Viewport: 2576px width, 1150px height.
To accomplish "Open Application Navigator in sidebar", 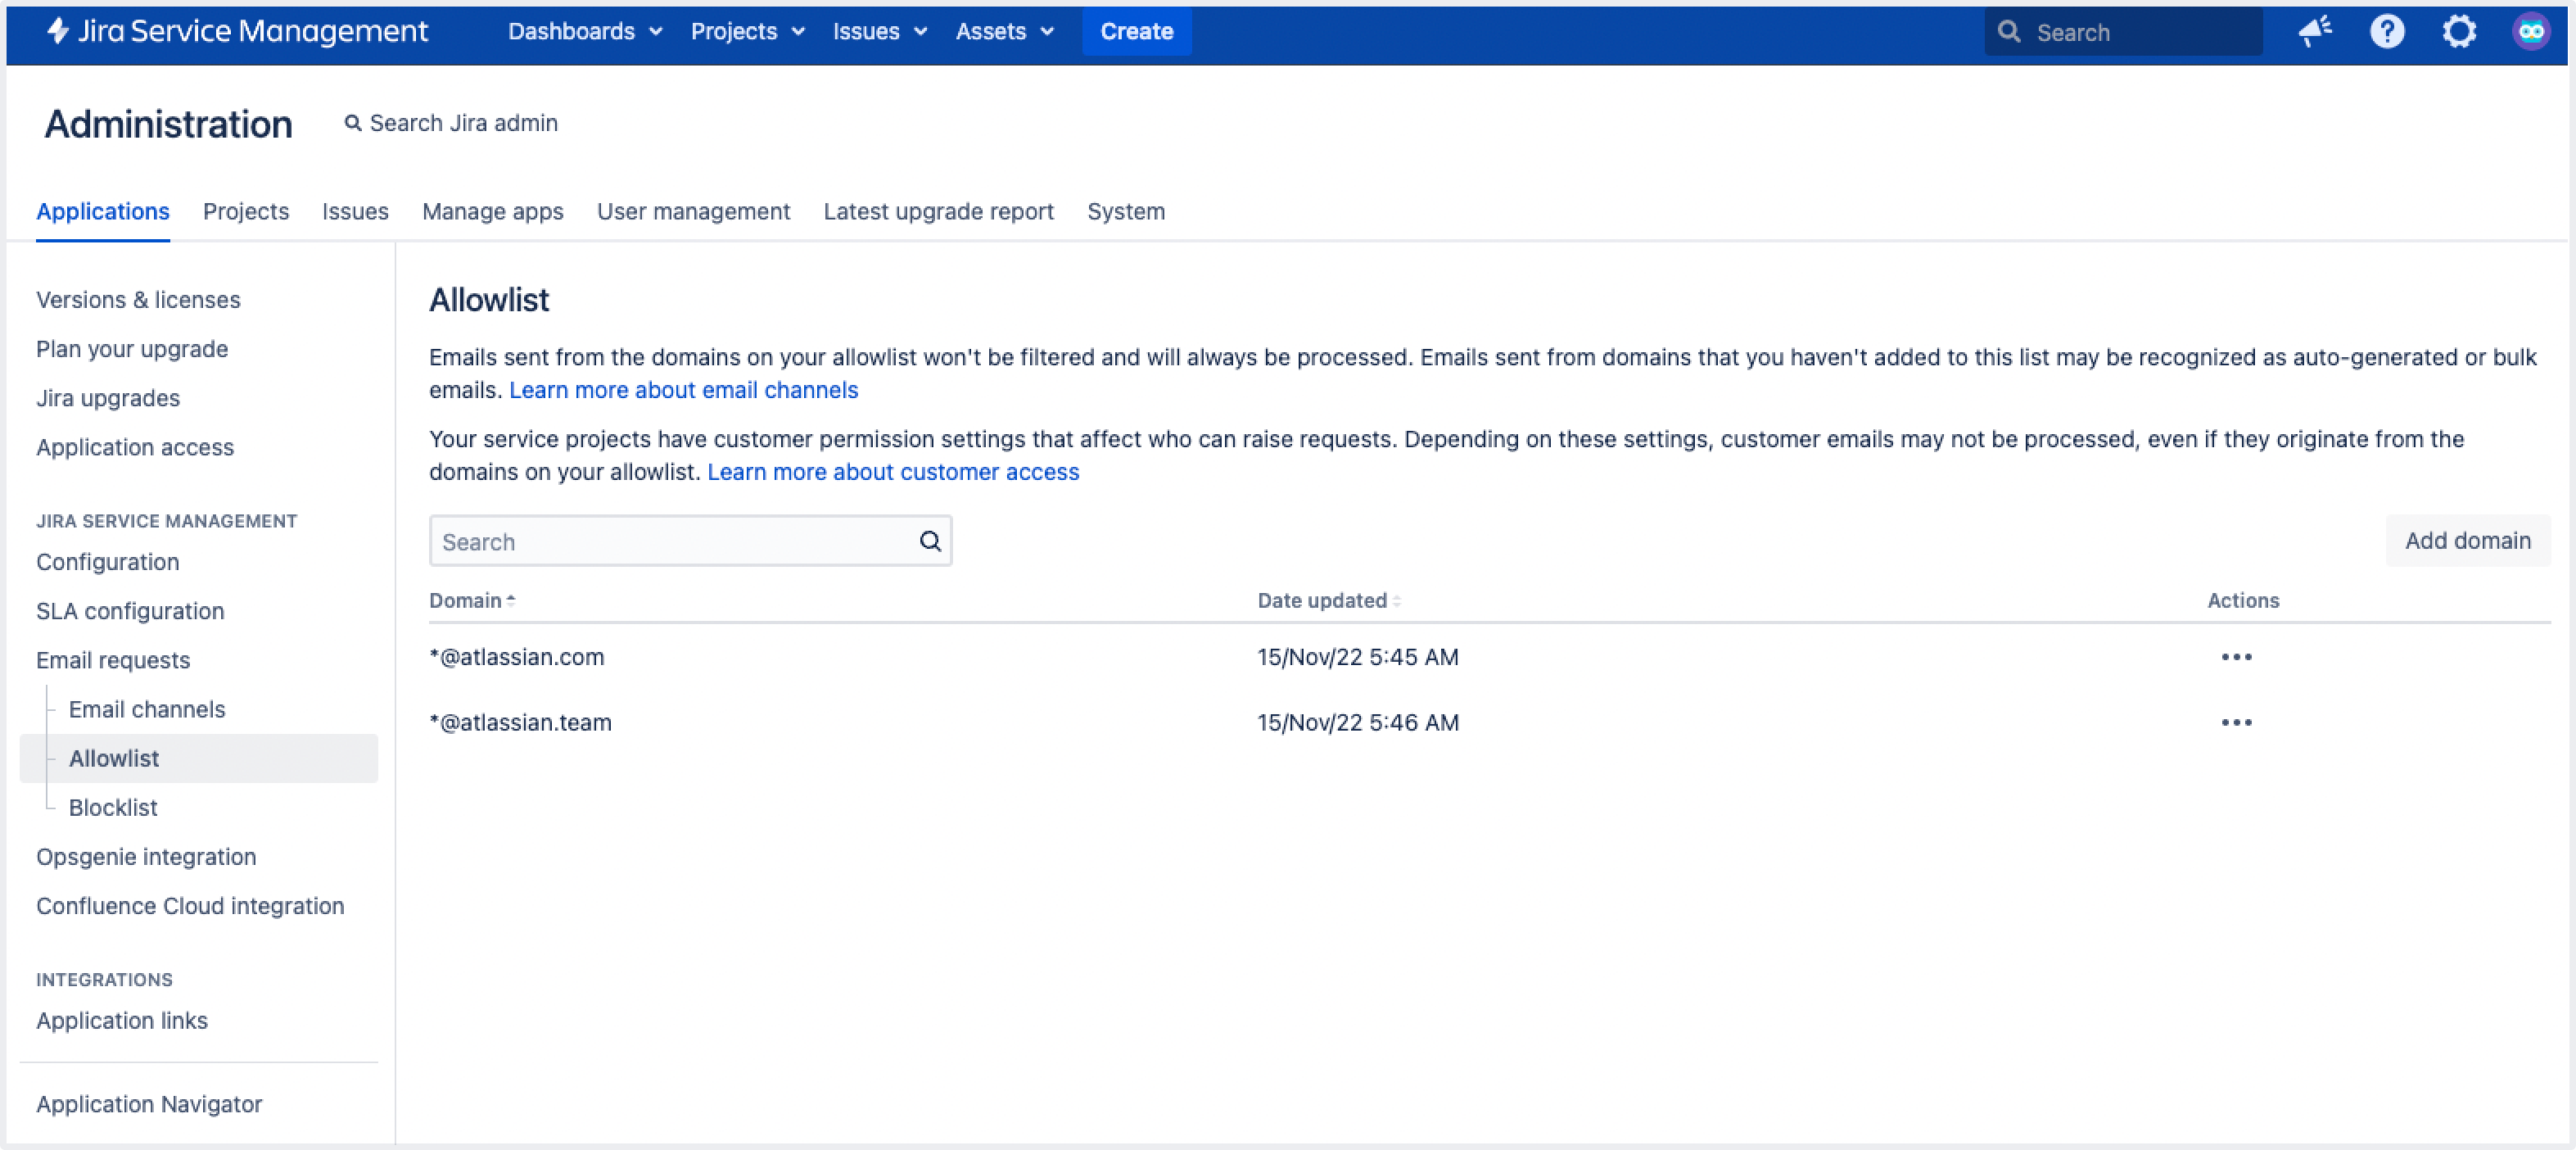I will point(149,1104).
